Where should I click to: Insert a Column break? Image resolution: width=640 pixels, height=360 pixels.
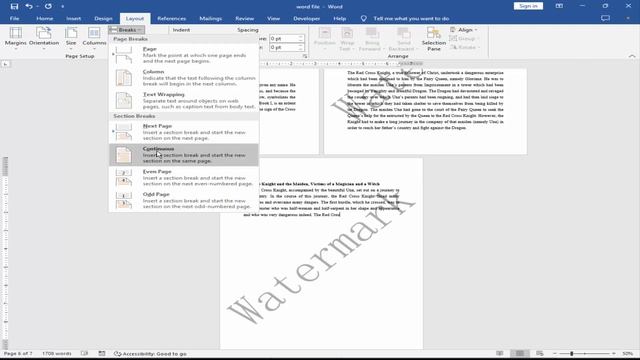[x=184, y=78]
